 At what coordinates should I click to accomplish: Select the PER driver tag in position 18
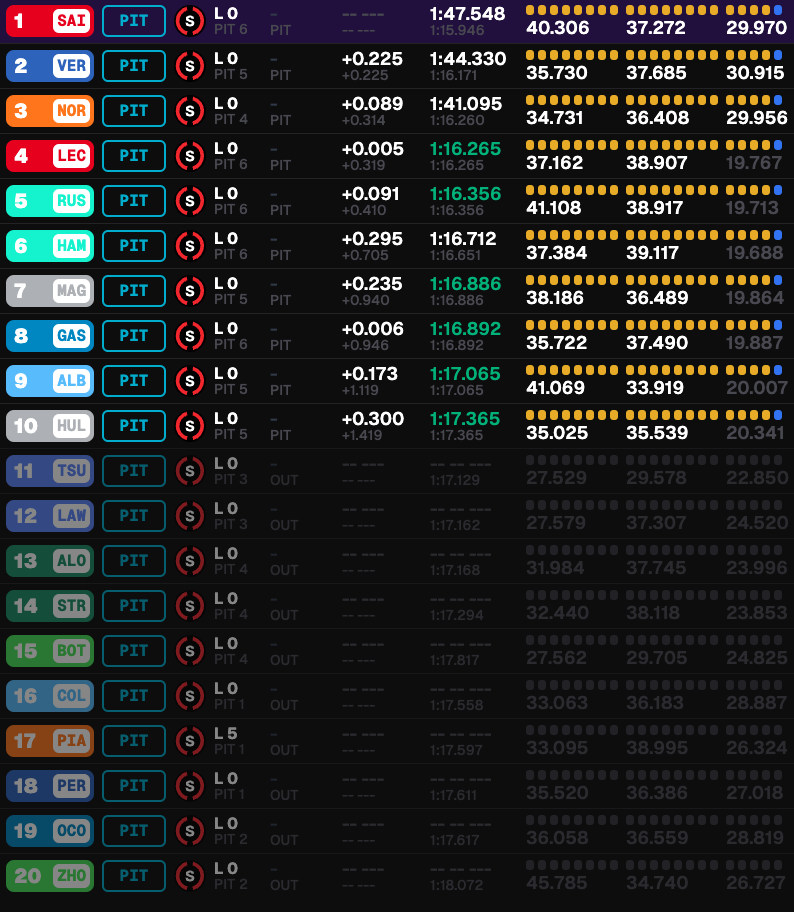tap(50, 786)
